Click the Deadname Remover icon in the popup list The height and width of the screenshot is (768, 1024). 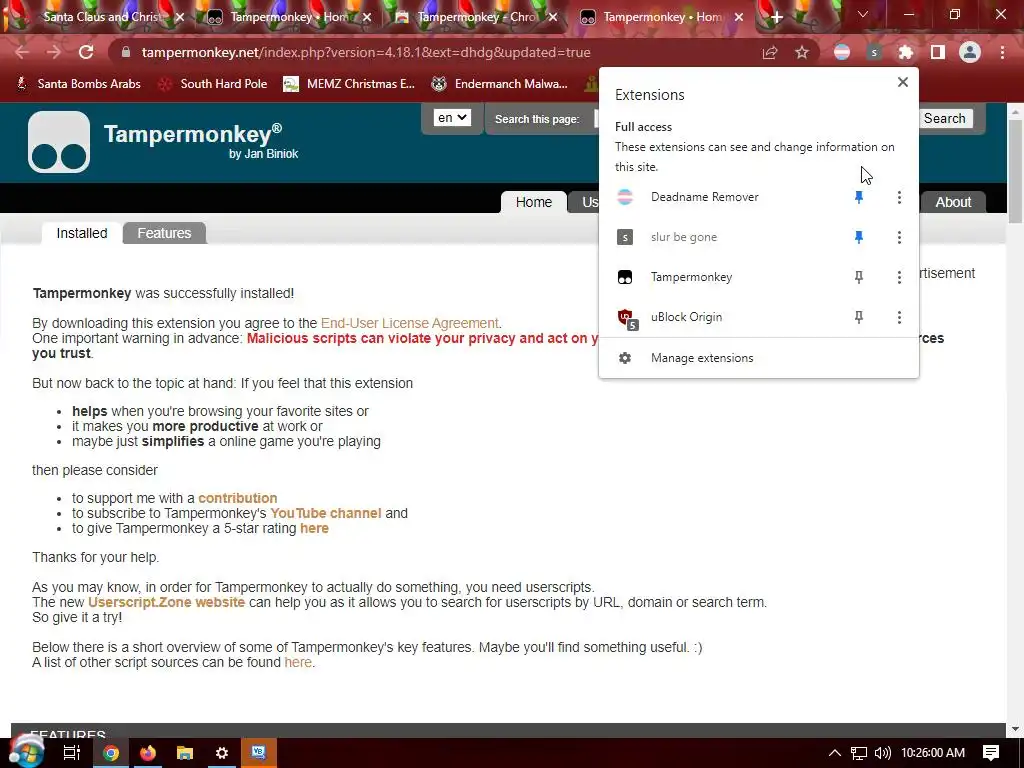625,197
